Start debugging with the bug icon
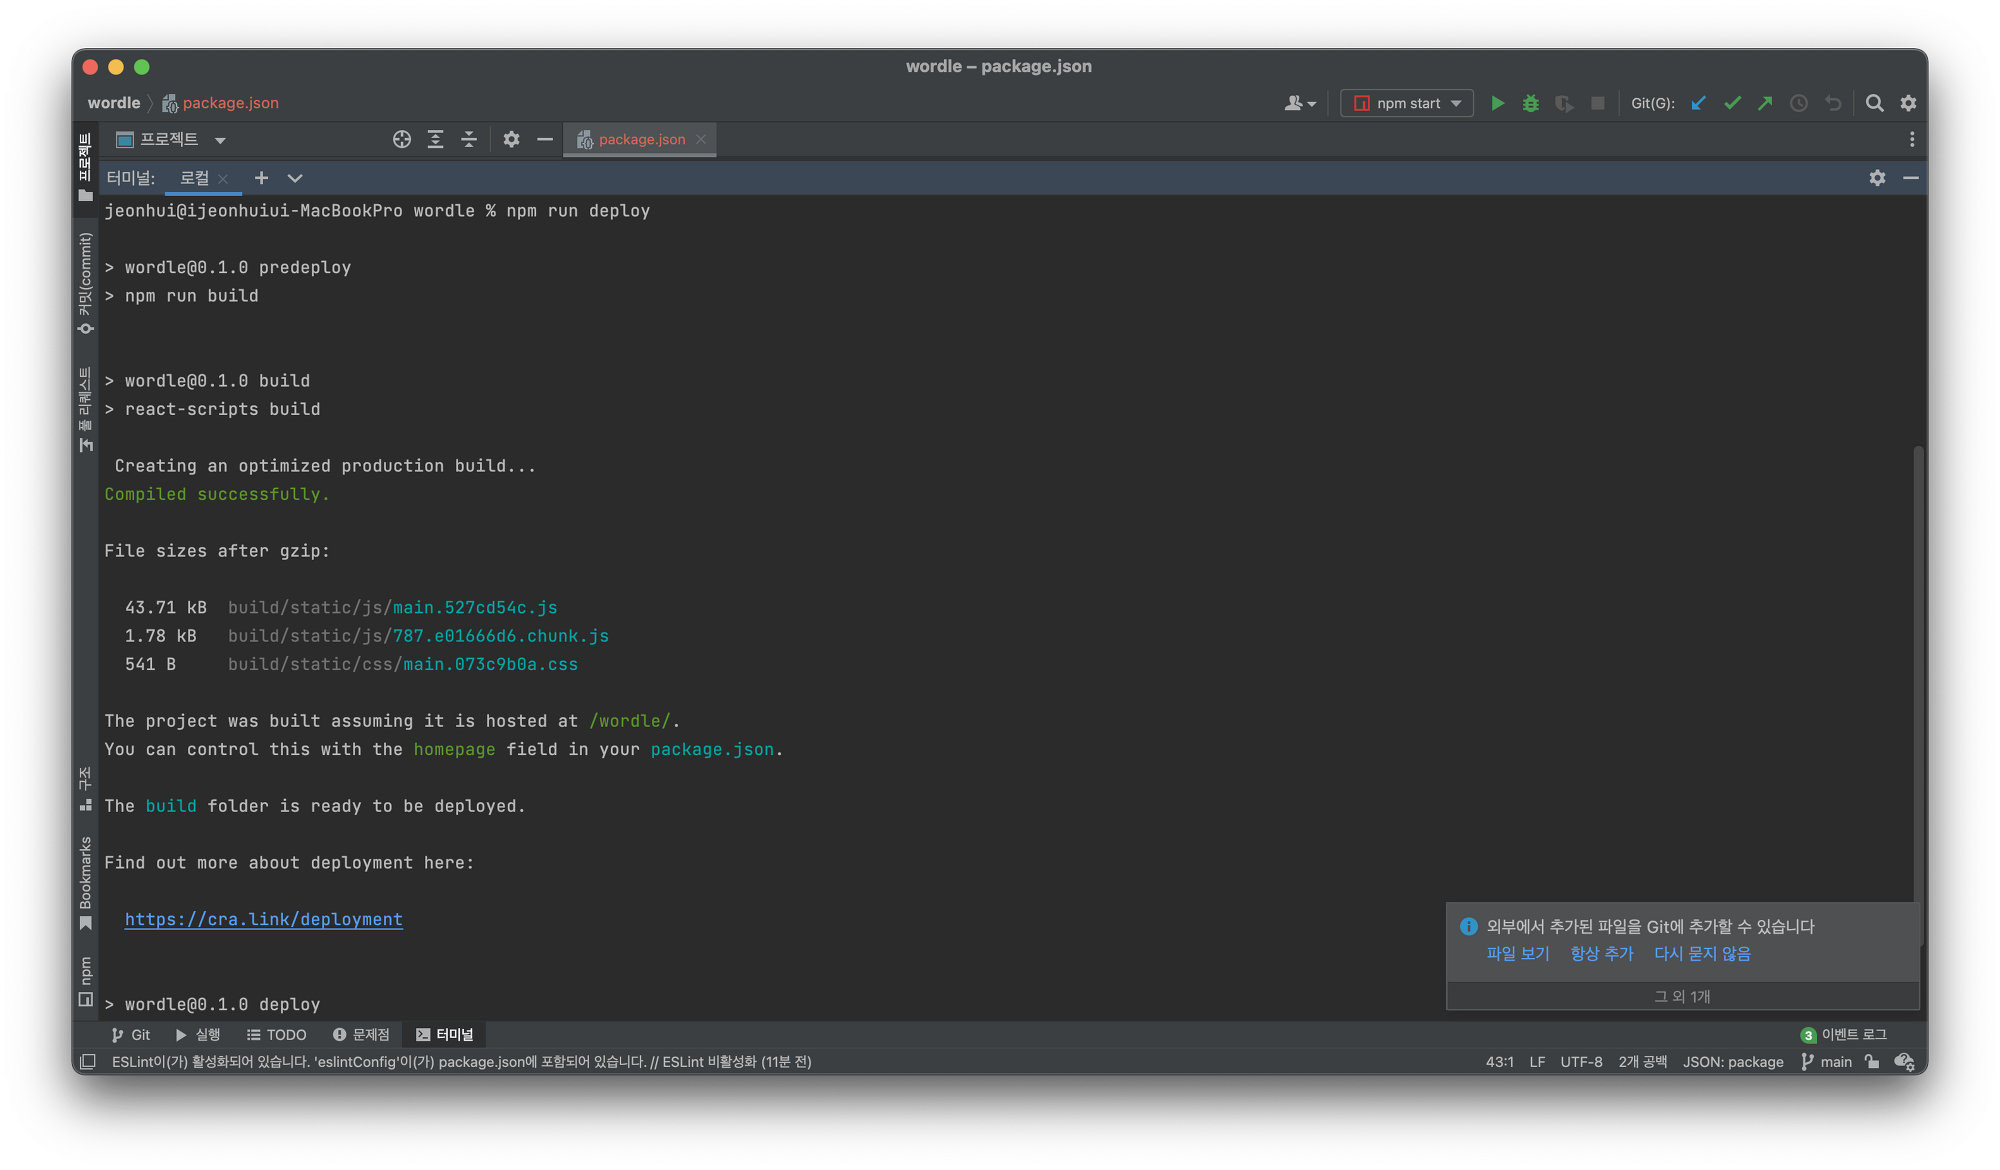This screenshot has height=1170, width=2000. (1530, 103)
